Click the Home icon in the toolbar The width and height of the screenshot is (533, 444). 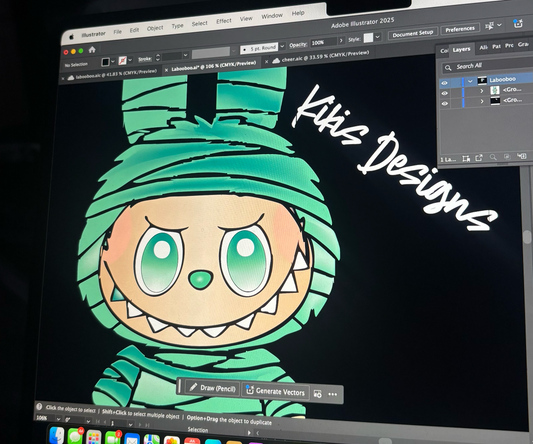[92, 50]
